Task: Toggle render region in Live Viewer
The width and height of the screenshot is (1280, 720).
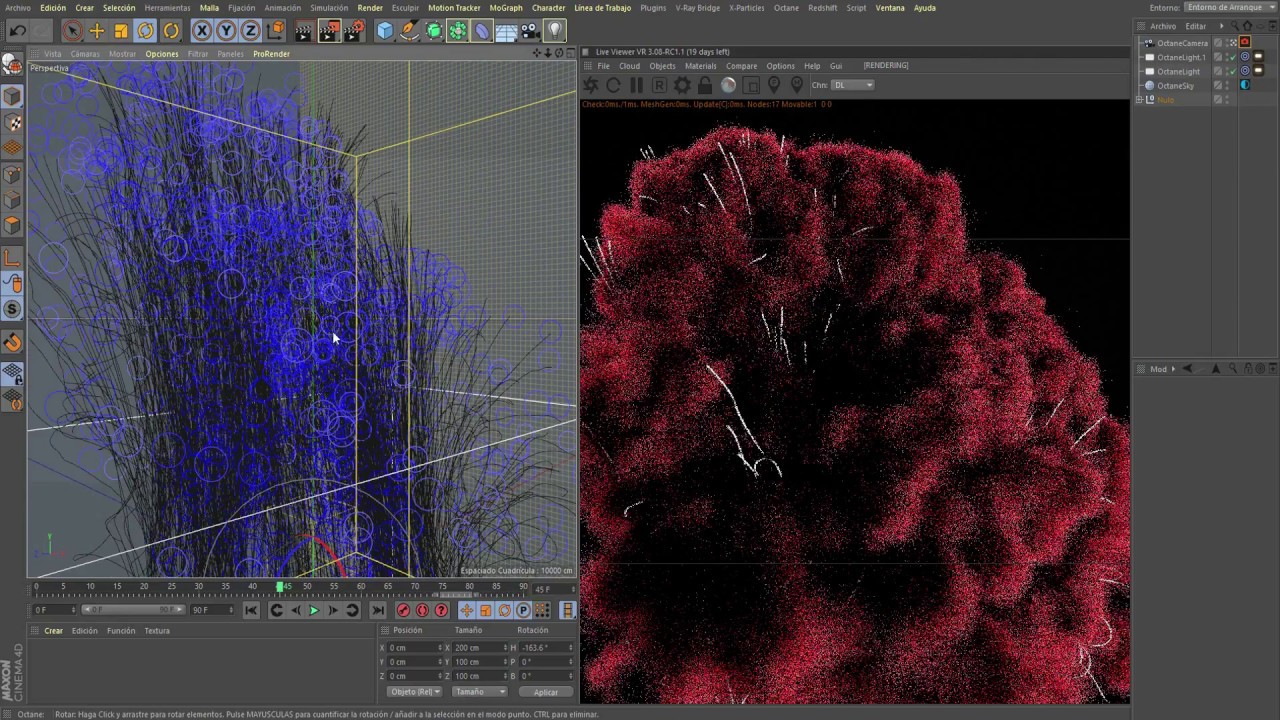Action: [751, 85]
